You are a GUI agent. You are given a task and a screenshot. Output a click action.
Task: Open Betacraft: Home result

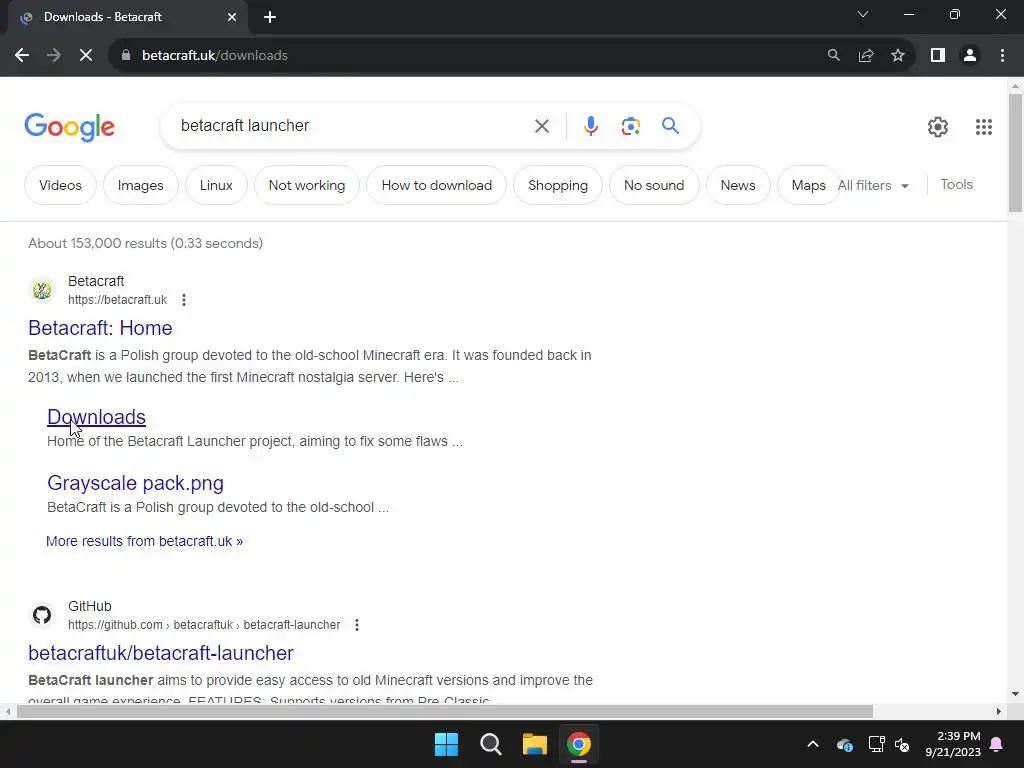point(100,328)
